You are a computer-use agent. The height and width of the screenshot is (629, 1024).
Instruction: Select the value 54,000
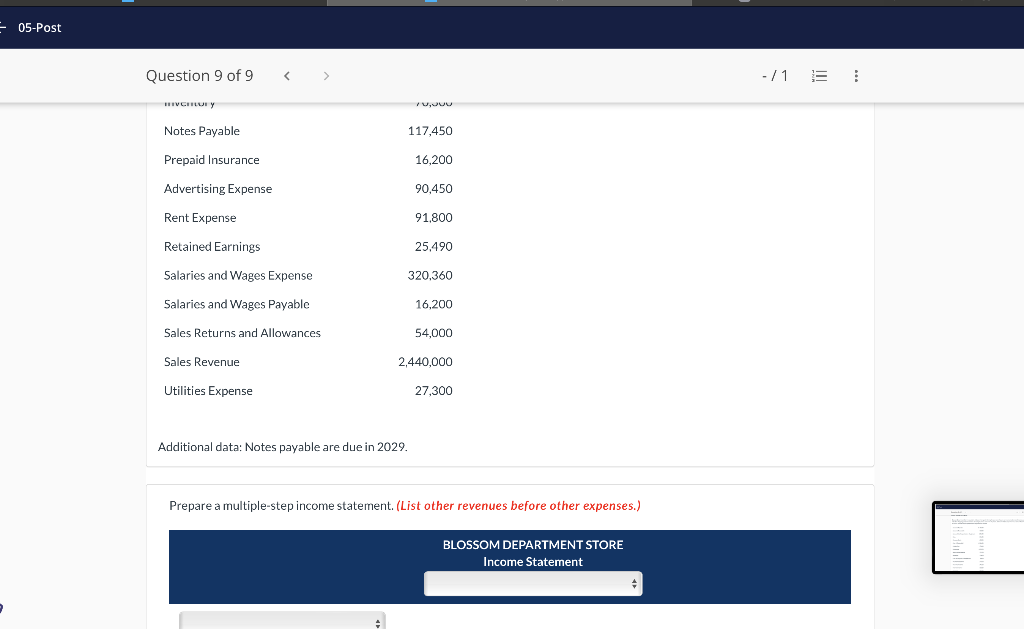point(434,332)
